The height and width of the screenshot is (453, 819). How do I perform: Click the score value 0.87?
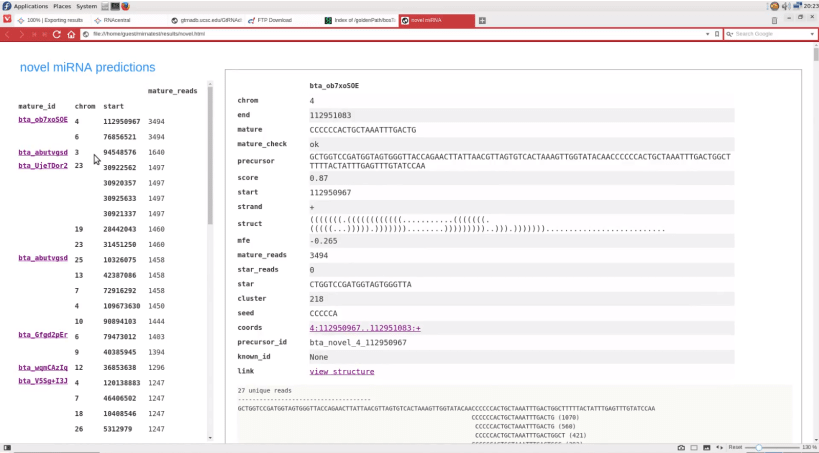(319, 178)
